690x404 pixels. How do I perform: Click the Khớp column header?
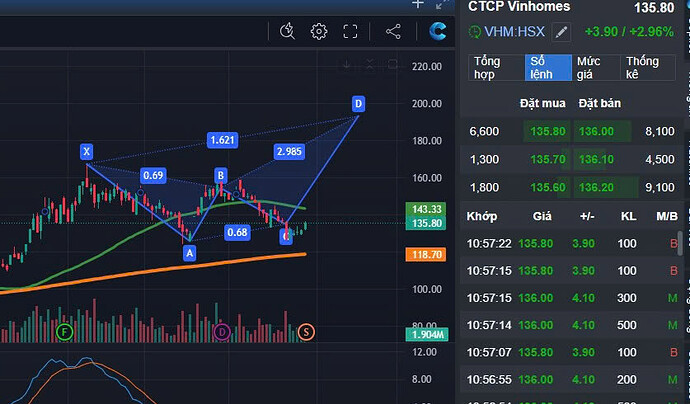tap(482, 216)
